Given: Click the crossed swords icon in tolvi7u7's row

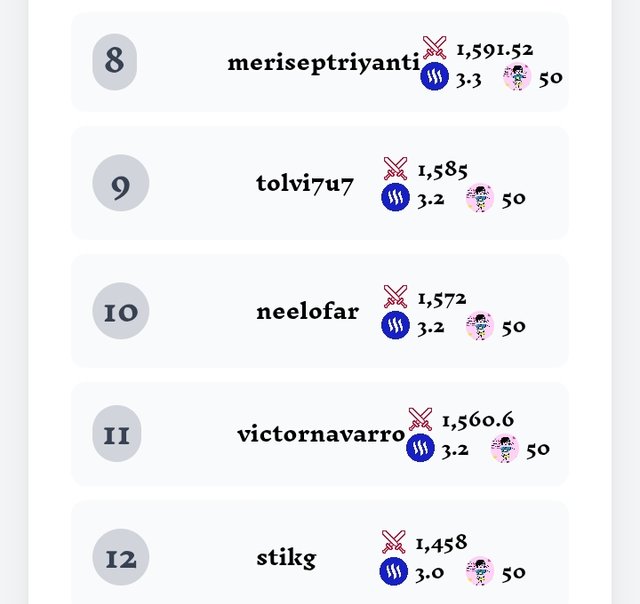Looking at the screenshot, I should [395, 169].
